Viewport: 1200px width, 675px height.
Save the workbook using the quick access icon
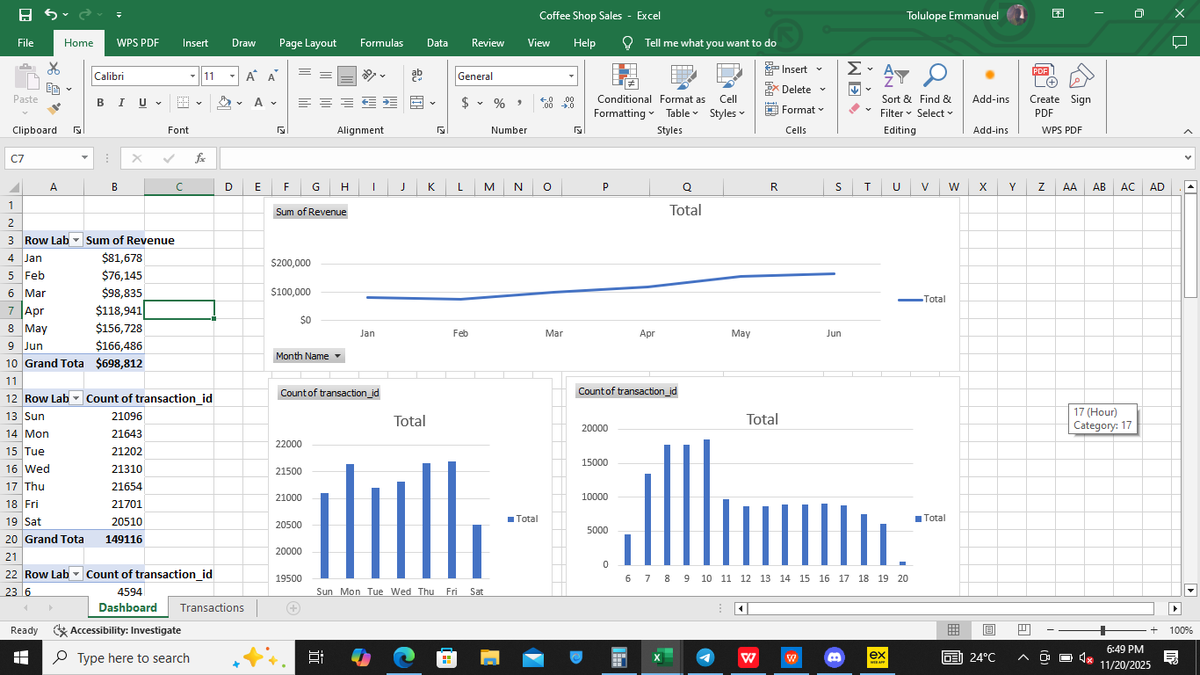coord(23,15)
